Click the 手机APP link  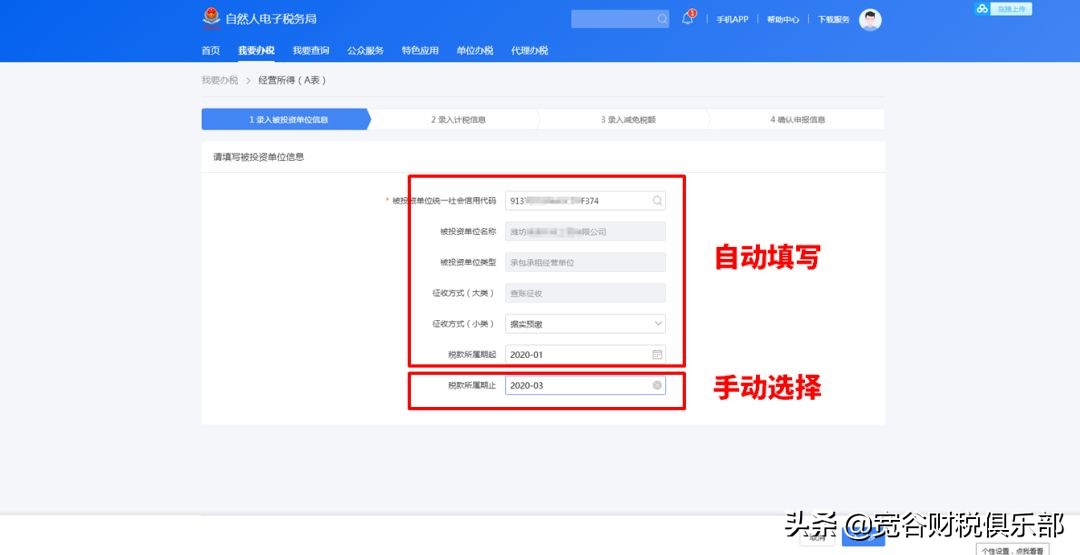click(x=732, y=19)
